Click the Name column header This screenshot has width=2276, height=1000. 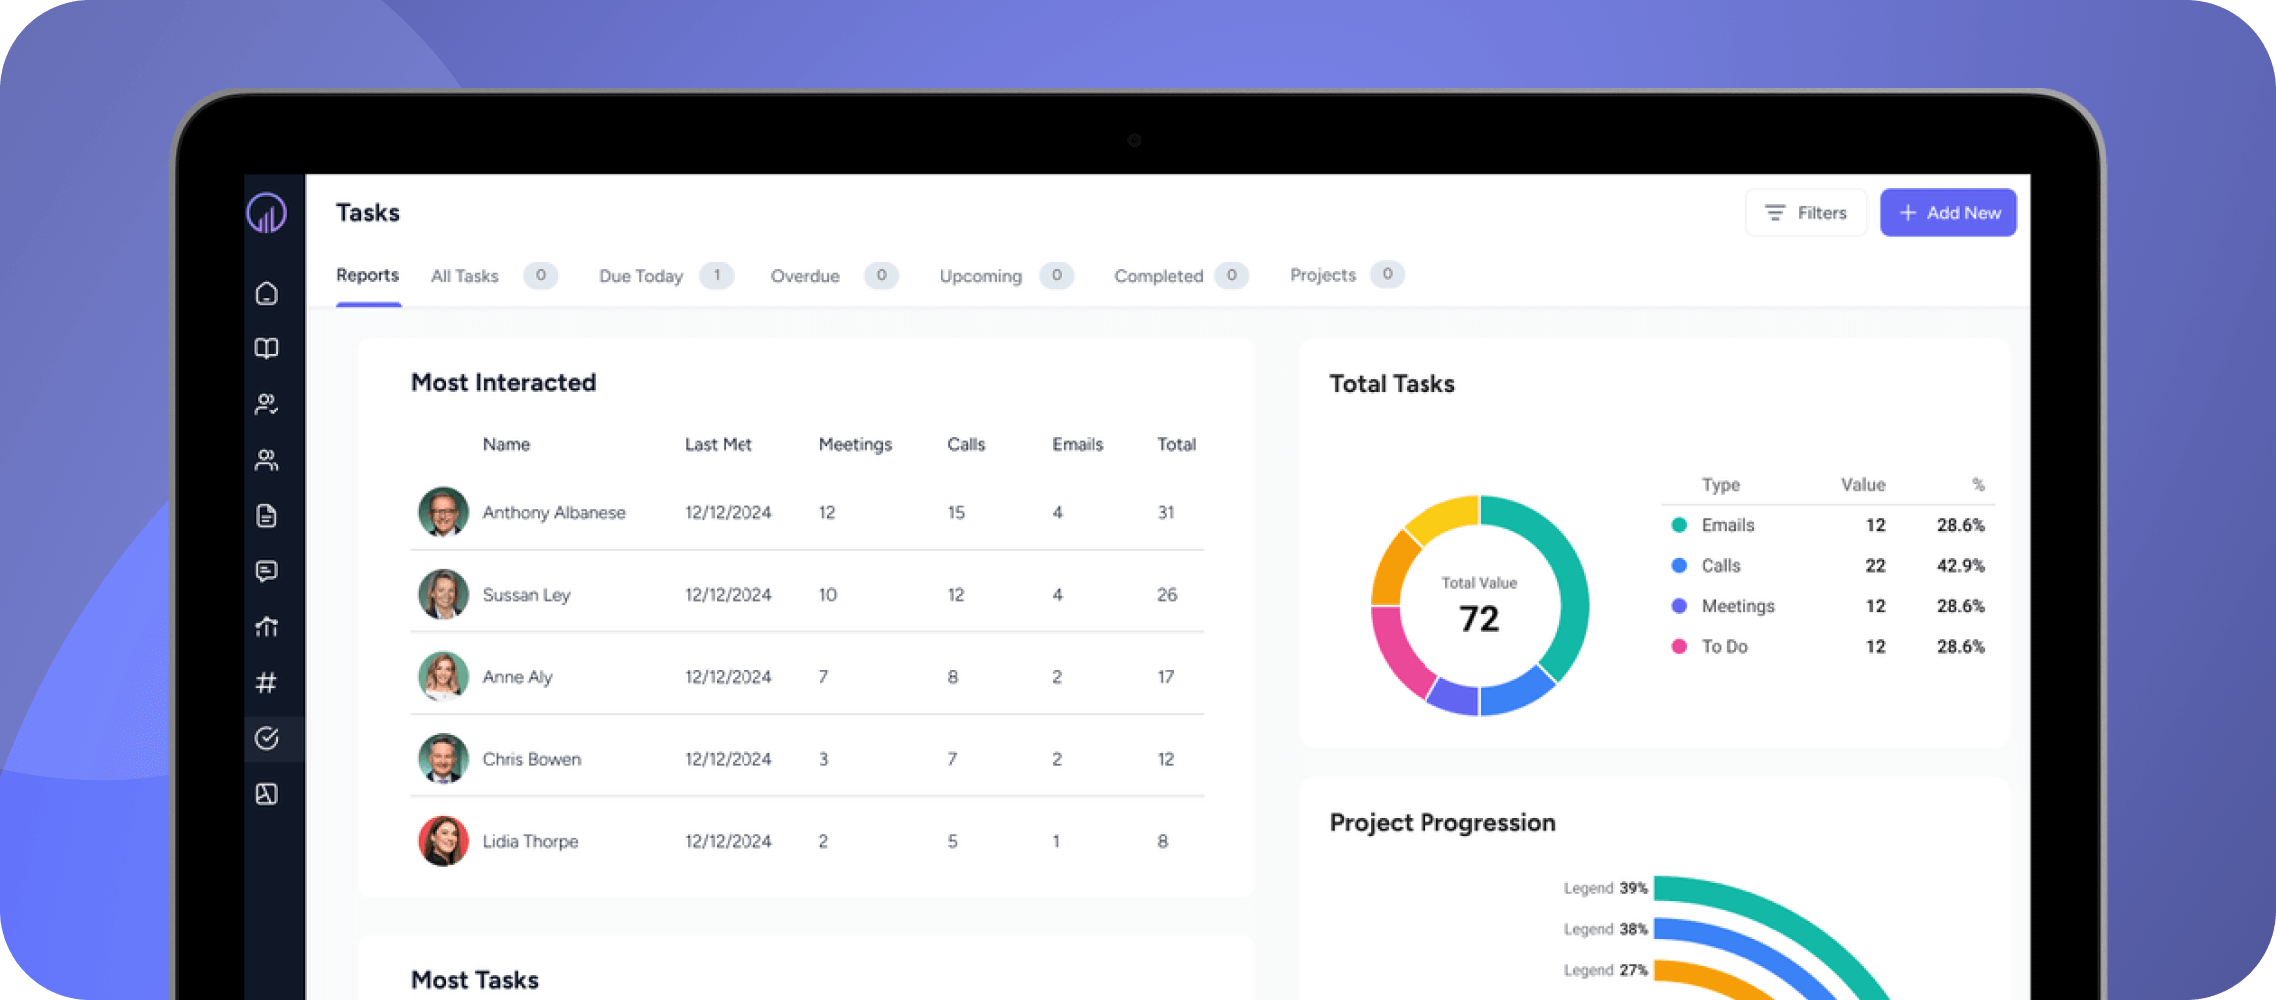(506, 444)
